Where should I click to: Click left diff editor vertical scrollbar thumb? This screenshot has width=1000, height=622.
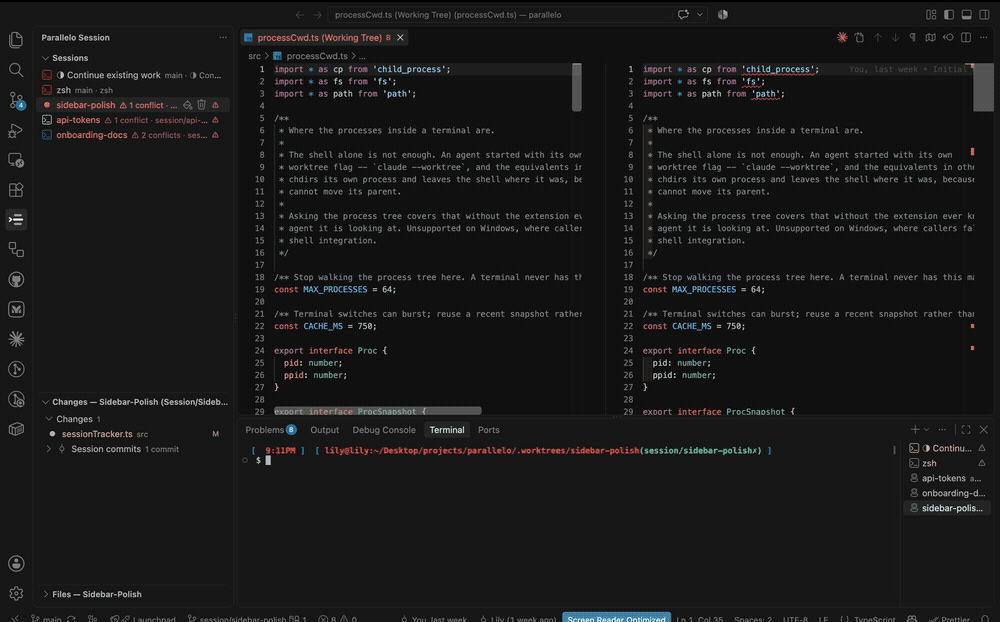point(577,87)
